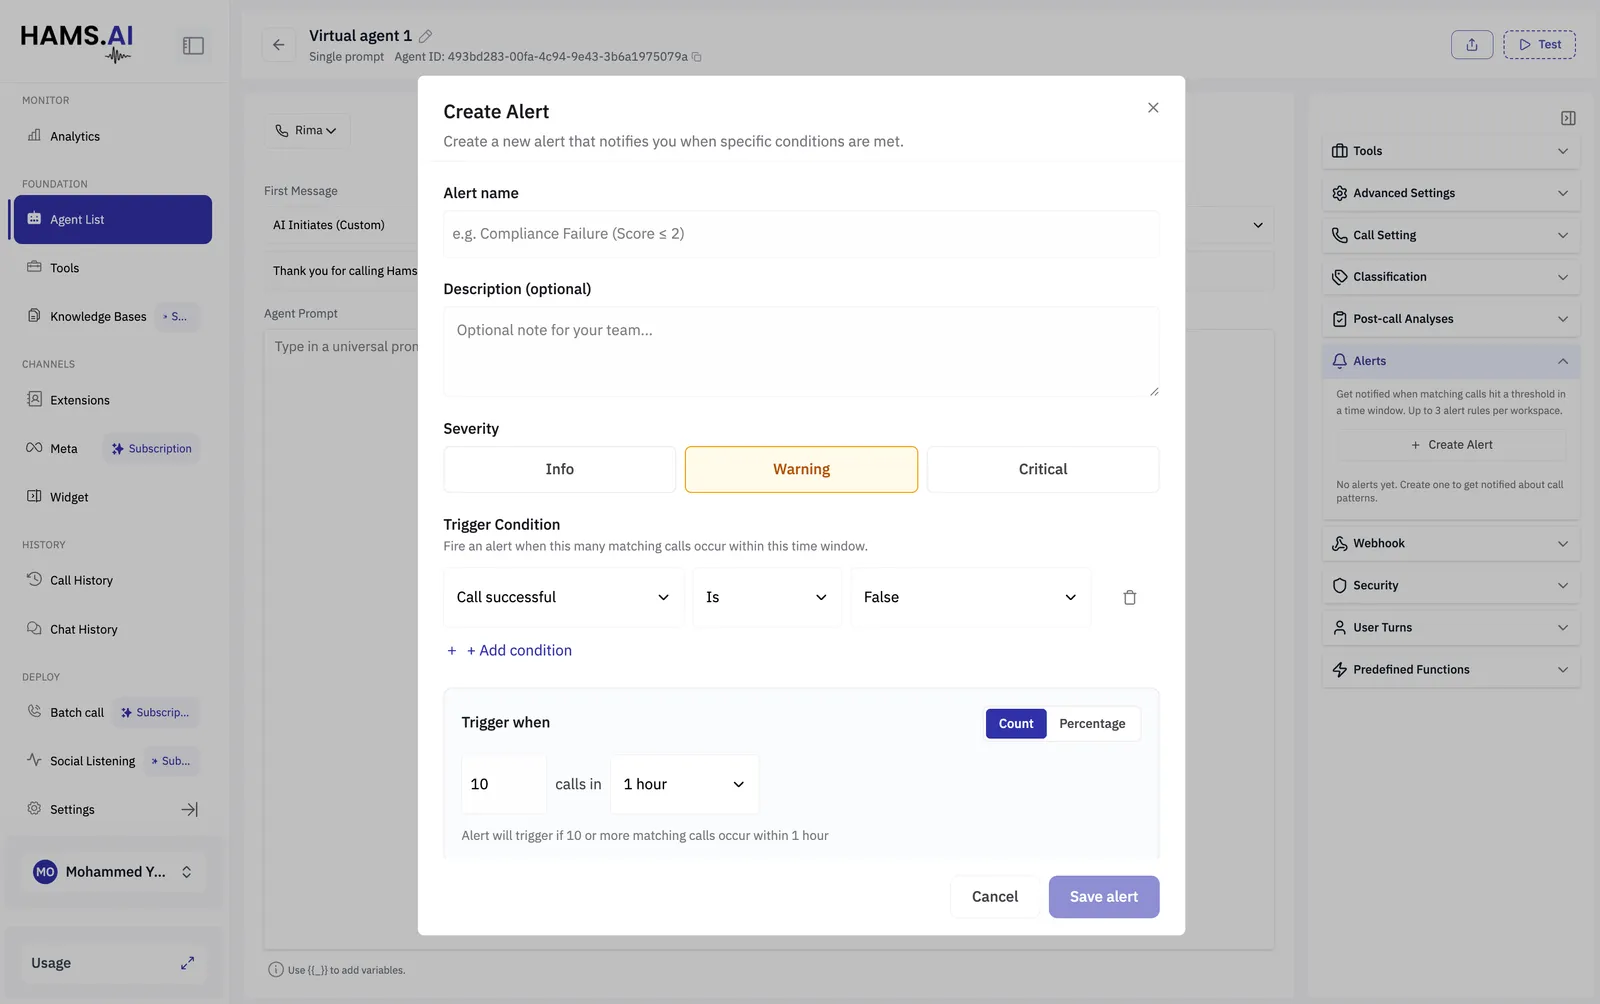Click Save alert button
1600x1004 pixels.
(x=1104, y=897)
